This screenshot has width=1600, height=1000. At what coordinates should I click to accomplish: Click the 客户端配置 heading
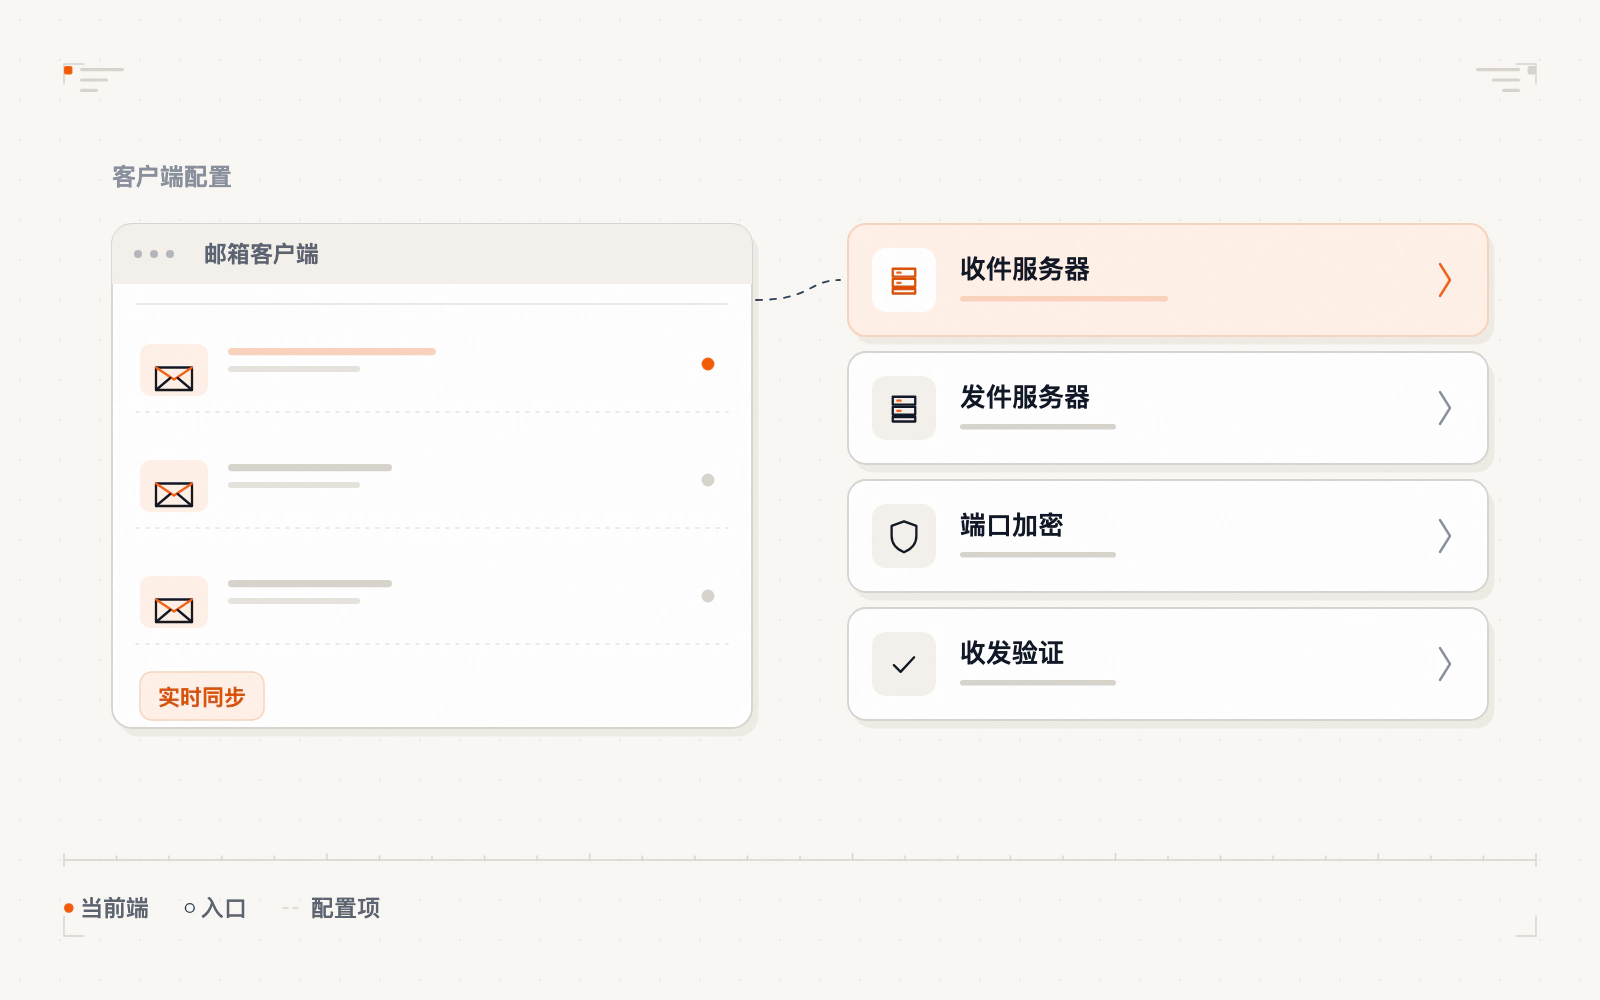172,177
